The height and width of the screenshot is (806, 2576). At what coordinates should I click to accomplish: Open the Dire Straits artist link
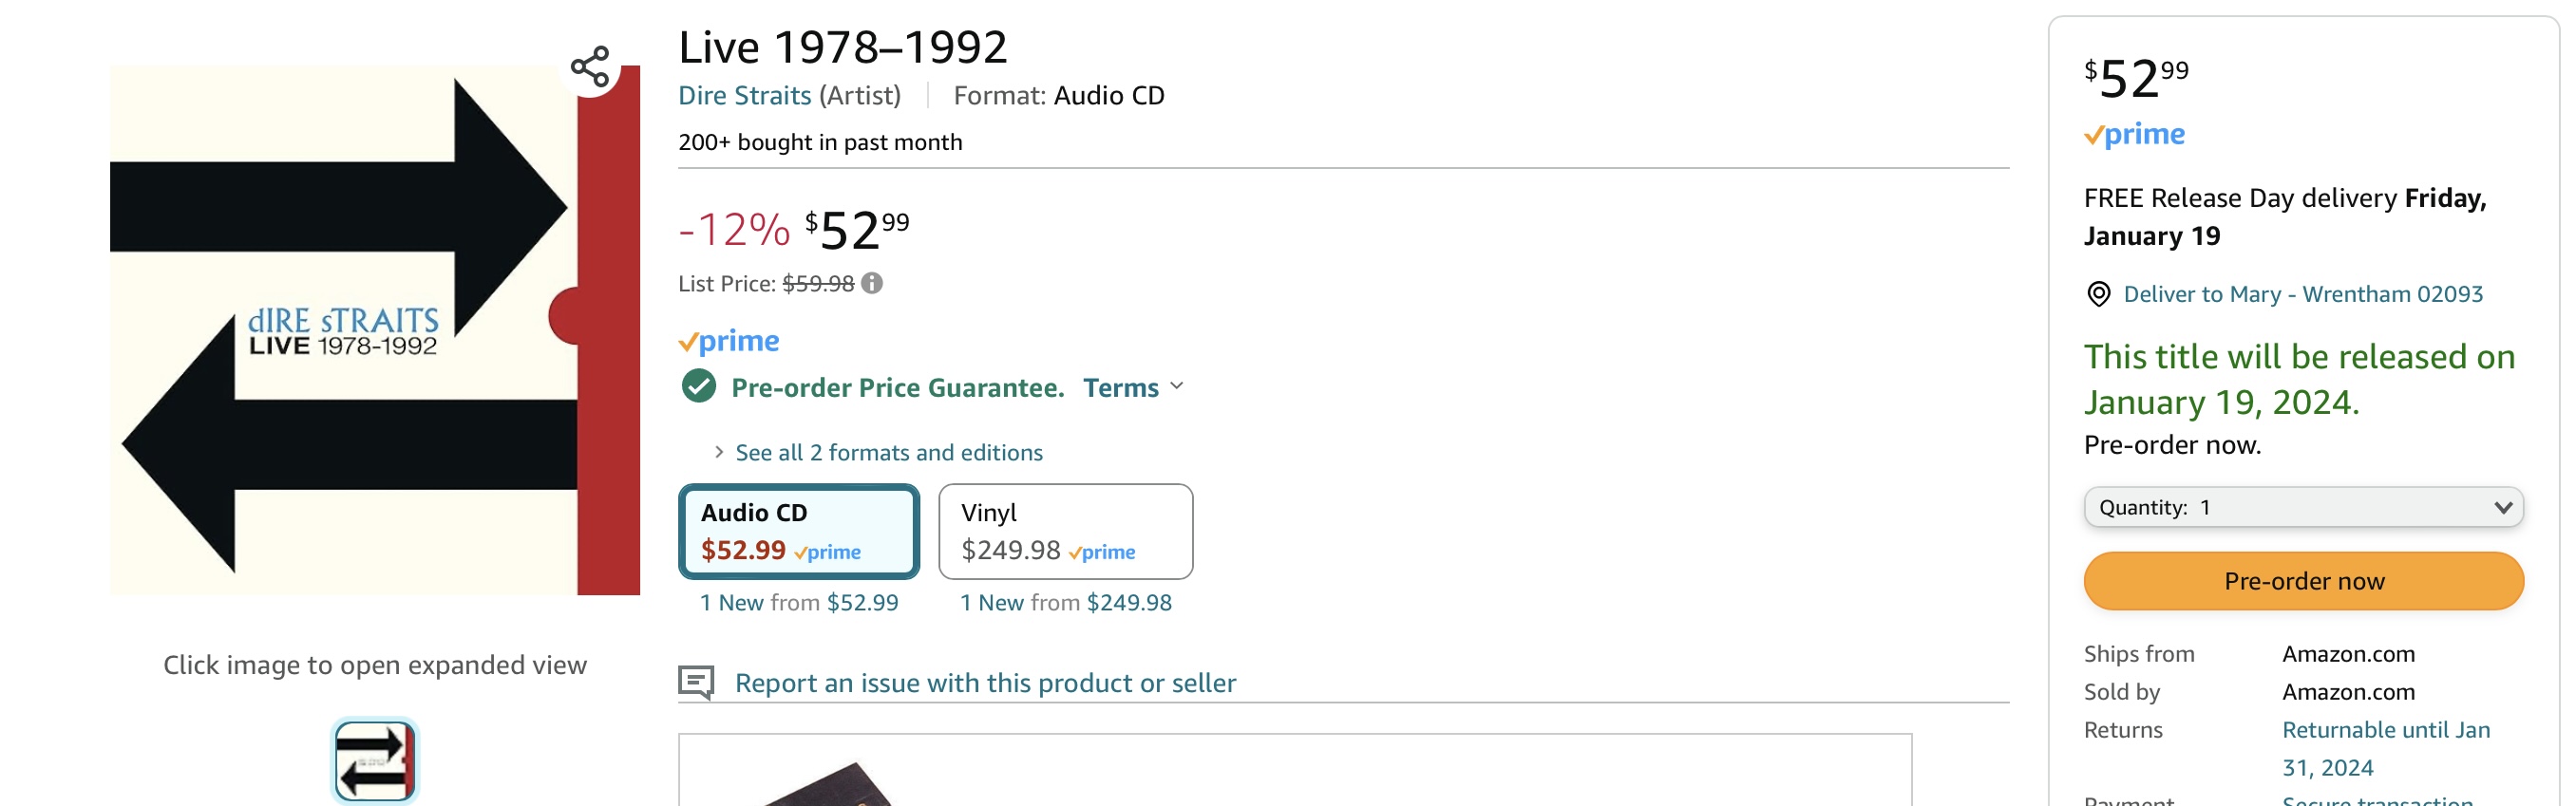(x=745, y=96)
